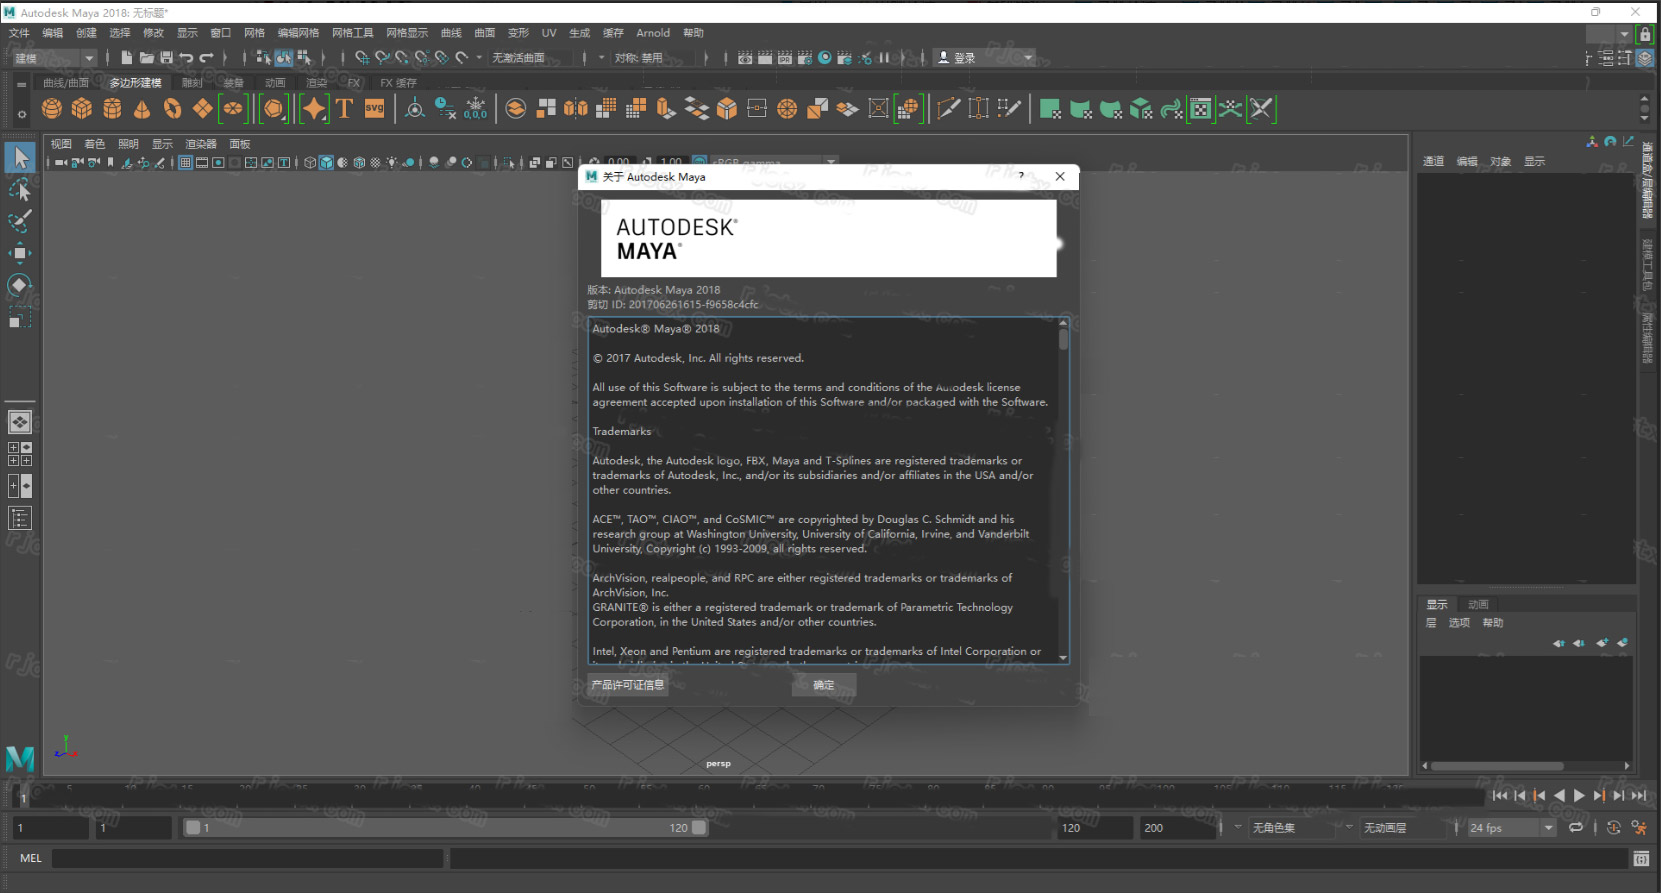Toggle smooth shade all cube icon
The image size is (1661, 893).
click(x=326, y=162)
